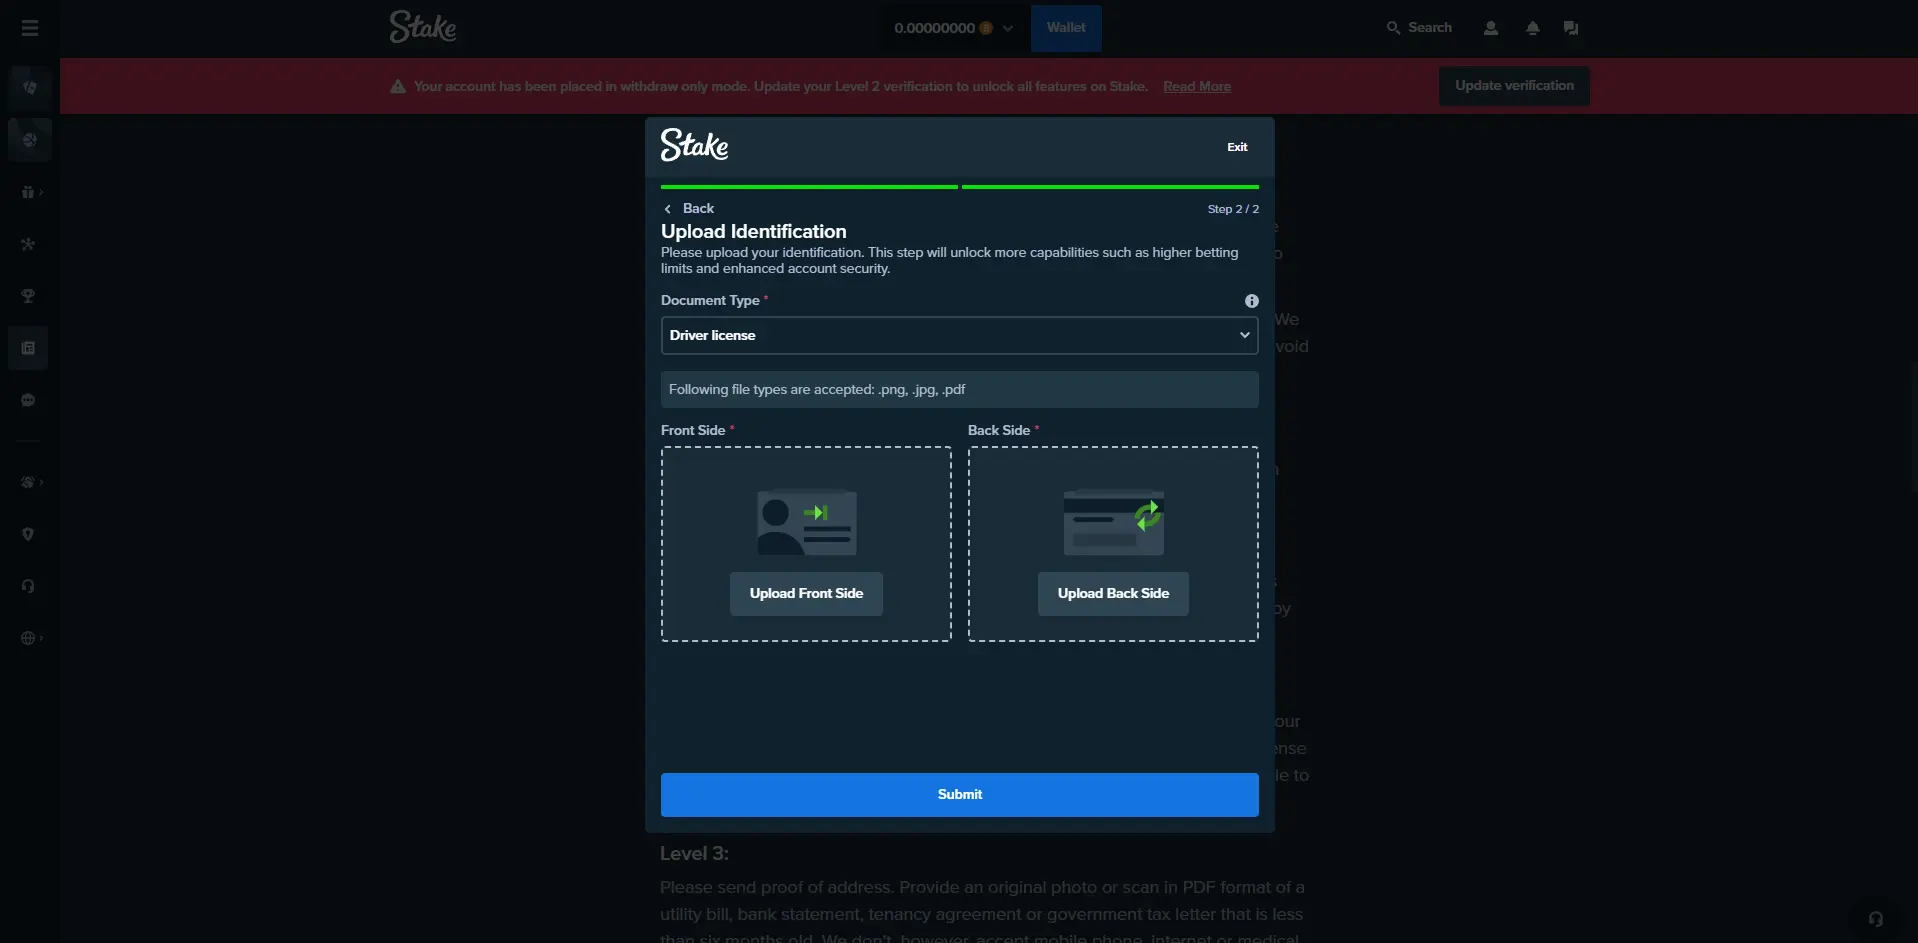
Task: Open the Document Type dropdown showing Driver license
Action: click(x=959, y=335)
